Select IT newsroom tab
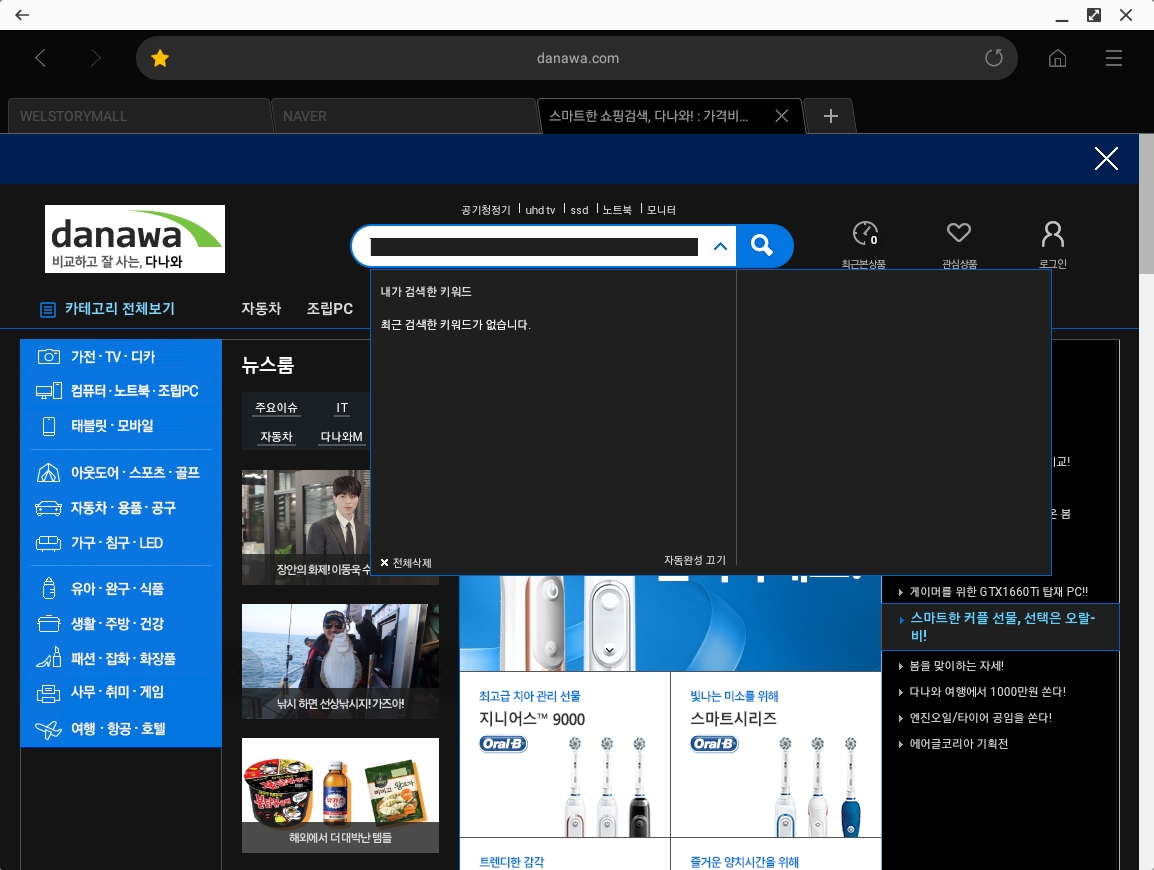Viewport: 1154px width, 870px height. coord(342,408)
